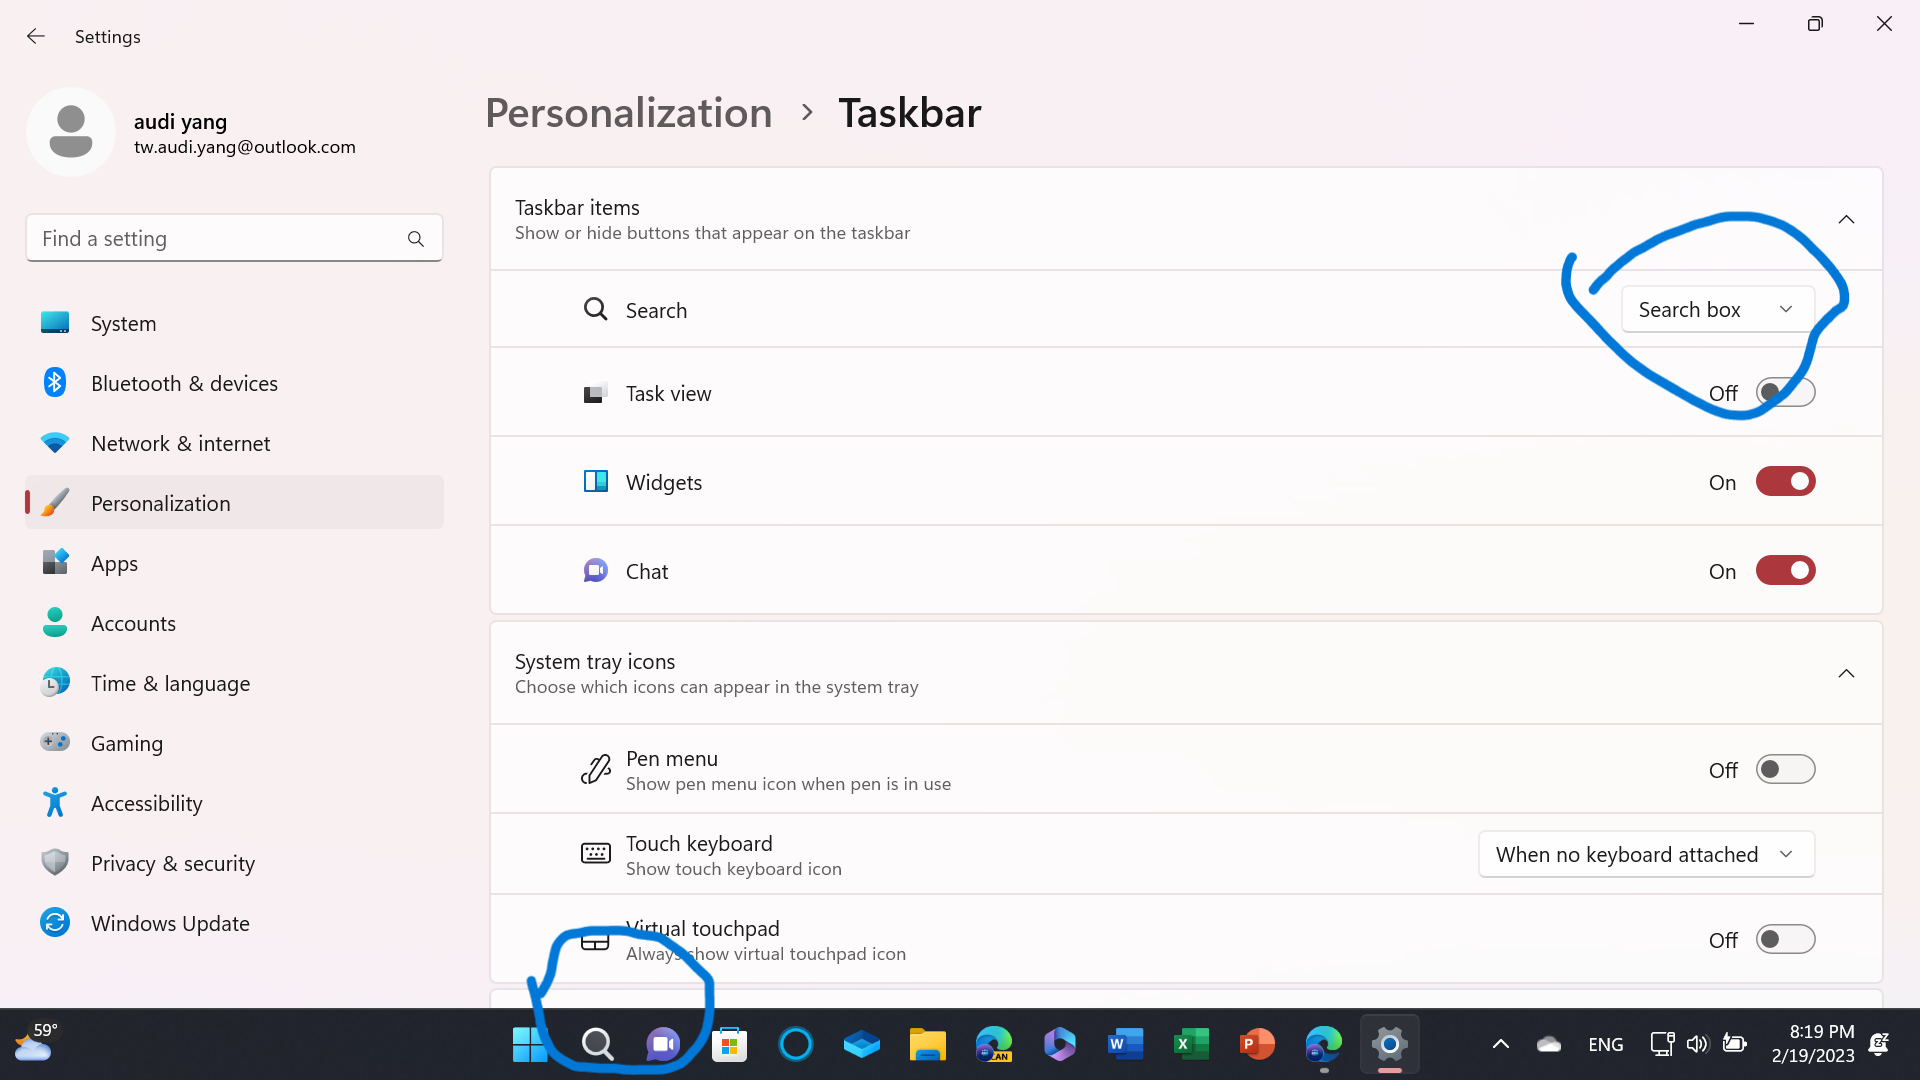This screenshot has width=1920, height=1080.
Task: Go to Personalization in the sidebar
Action: (x=160, y=503)
